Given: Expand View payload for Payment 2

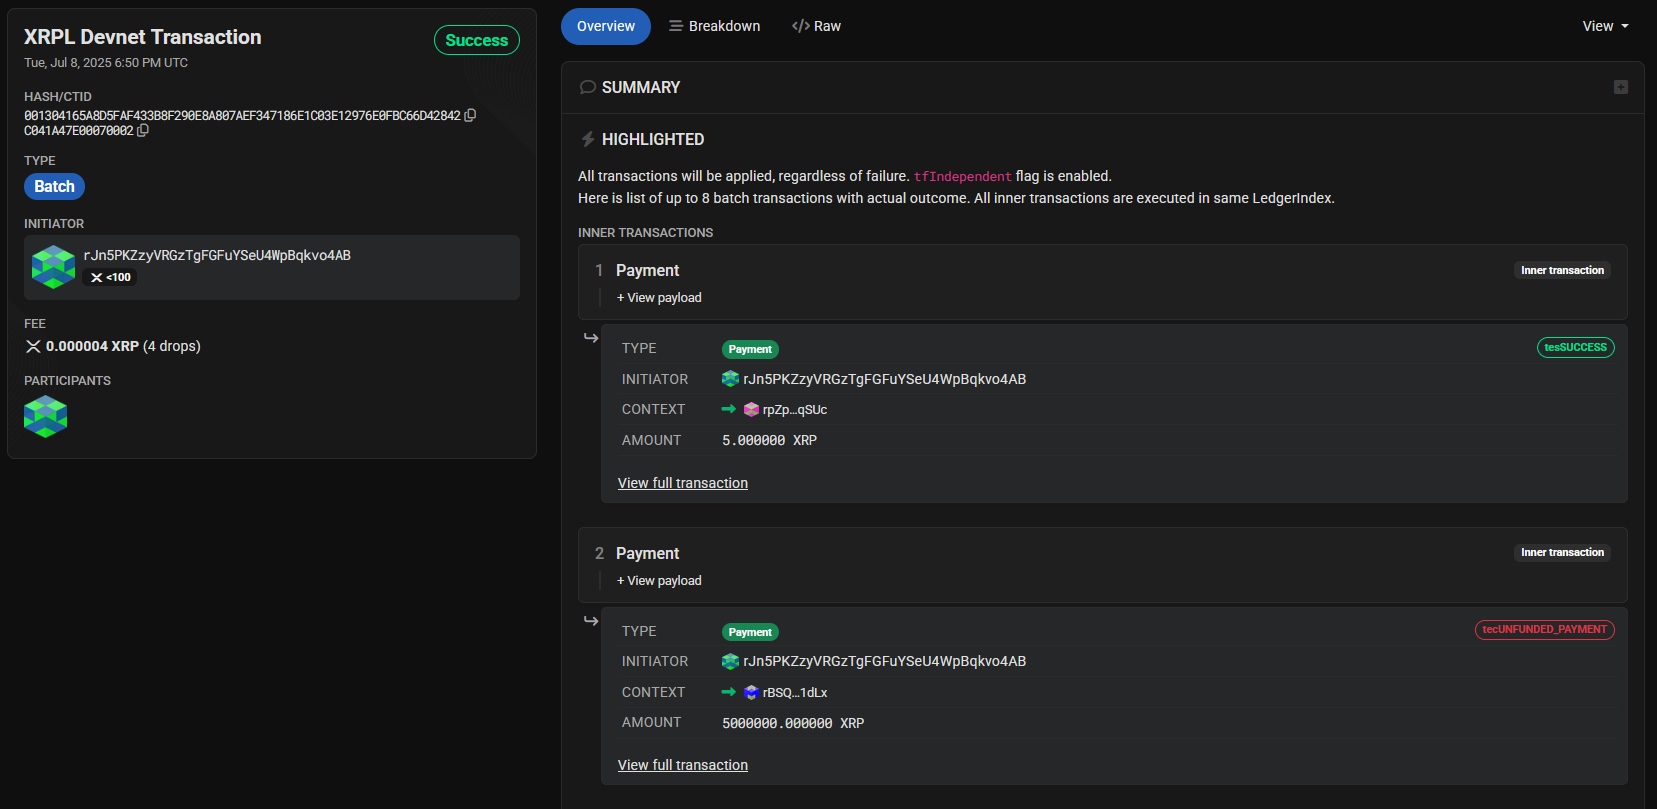Looking at the screenshot, I should pyautogui.click(x=659, y=581).
